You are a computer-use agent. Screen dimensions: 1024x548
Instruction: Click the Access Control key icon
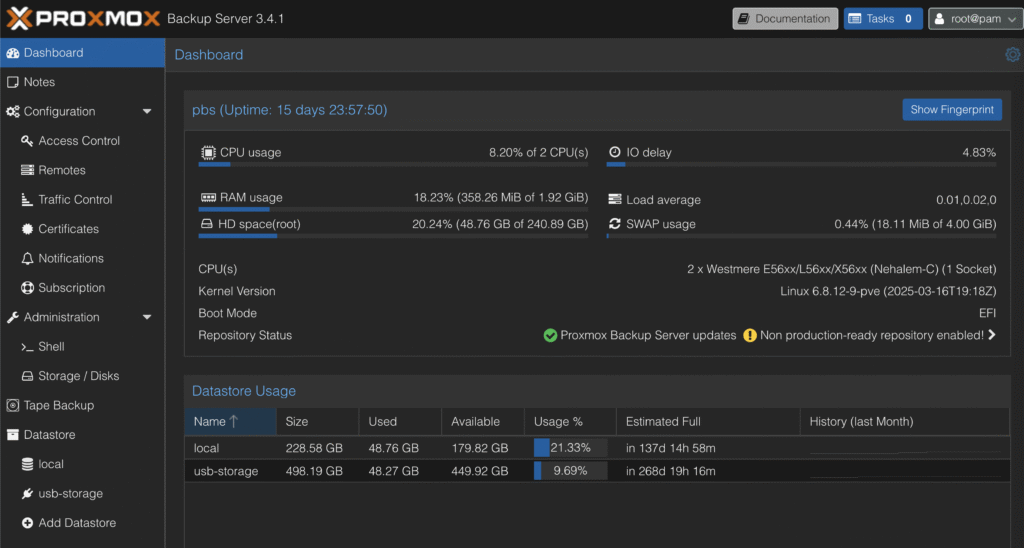coord(27,141)
